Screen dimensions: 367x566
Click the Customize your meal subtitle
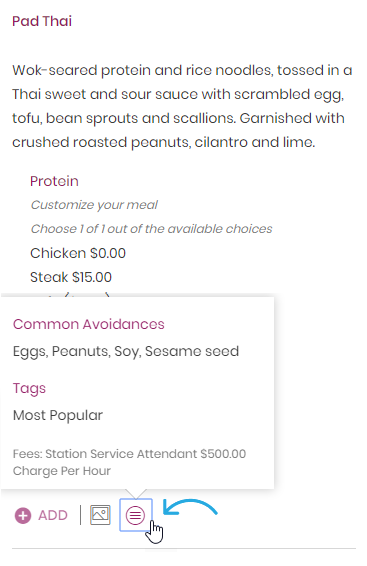(94, 205)
